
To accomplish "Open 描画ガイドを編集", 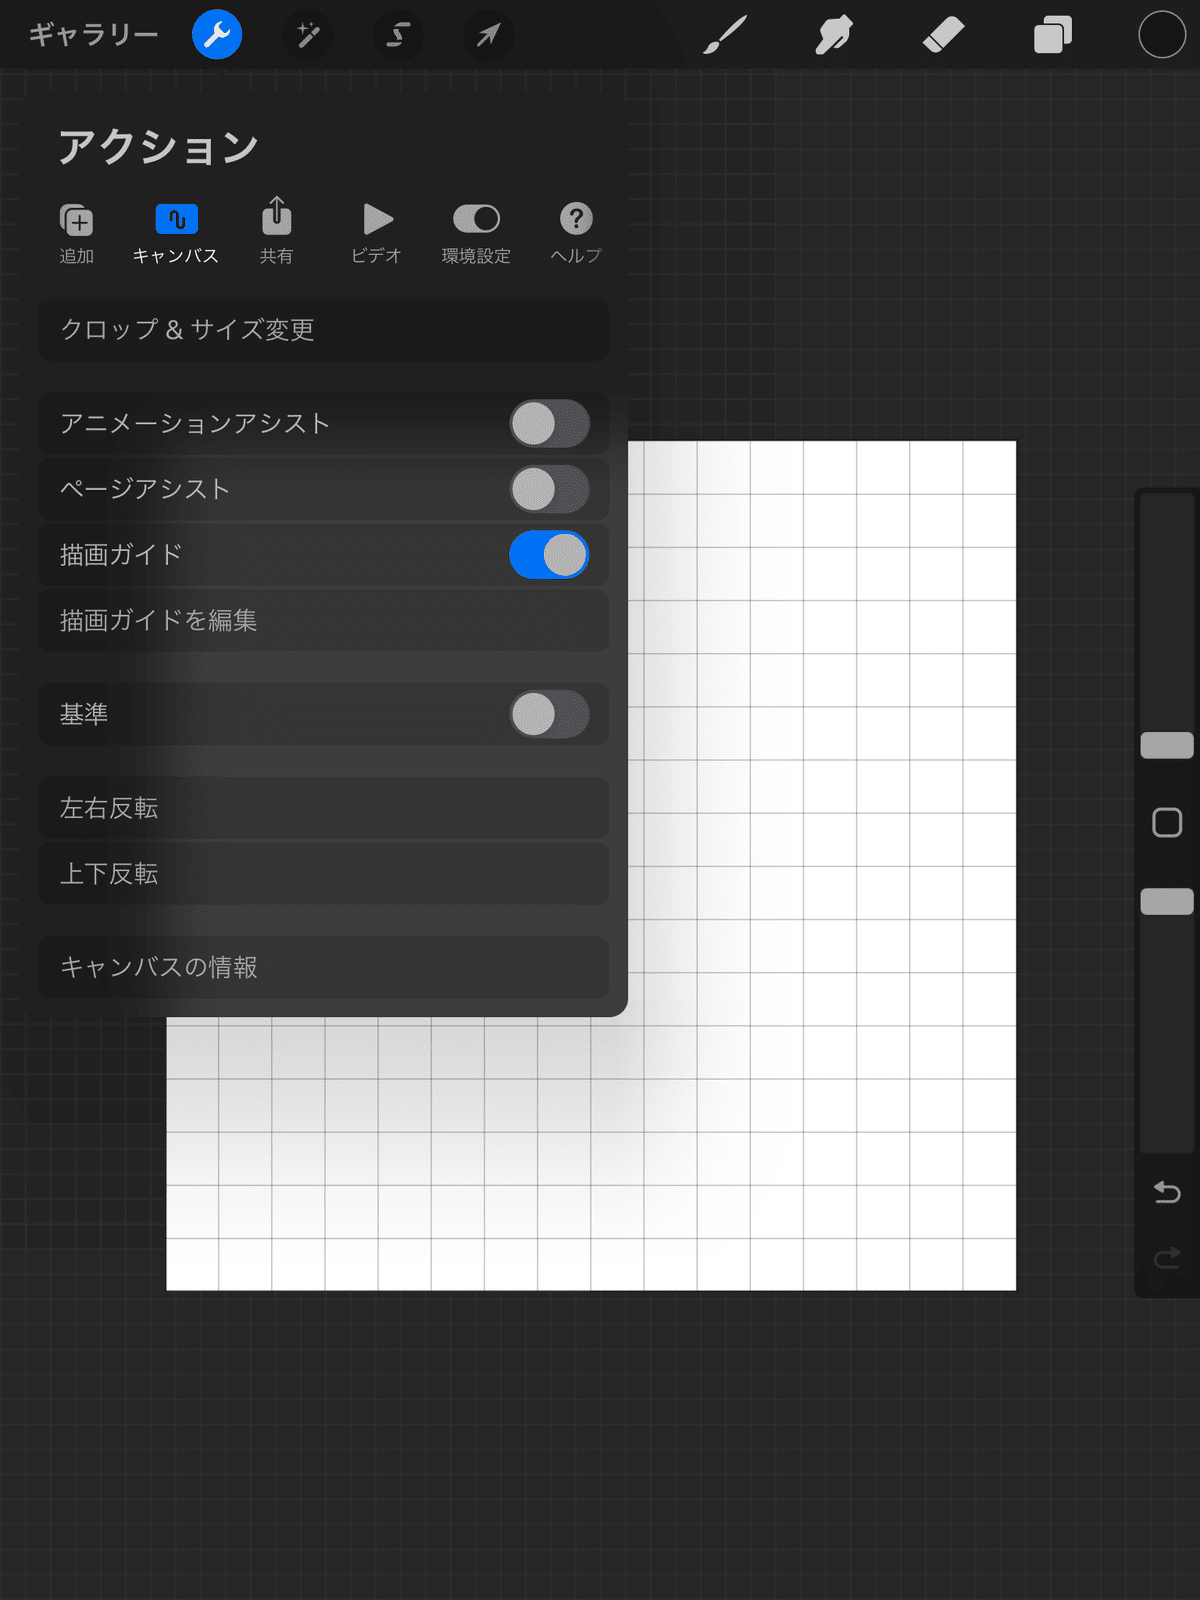I will pyautogui.click(x=323, y=621).
